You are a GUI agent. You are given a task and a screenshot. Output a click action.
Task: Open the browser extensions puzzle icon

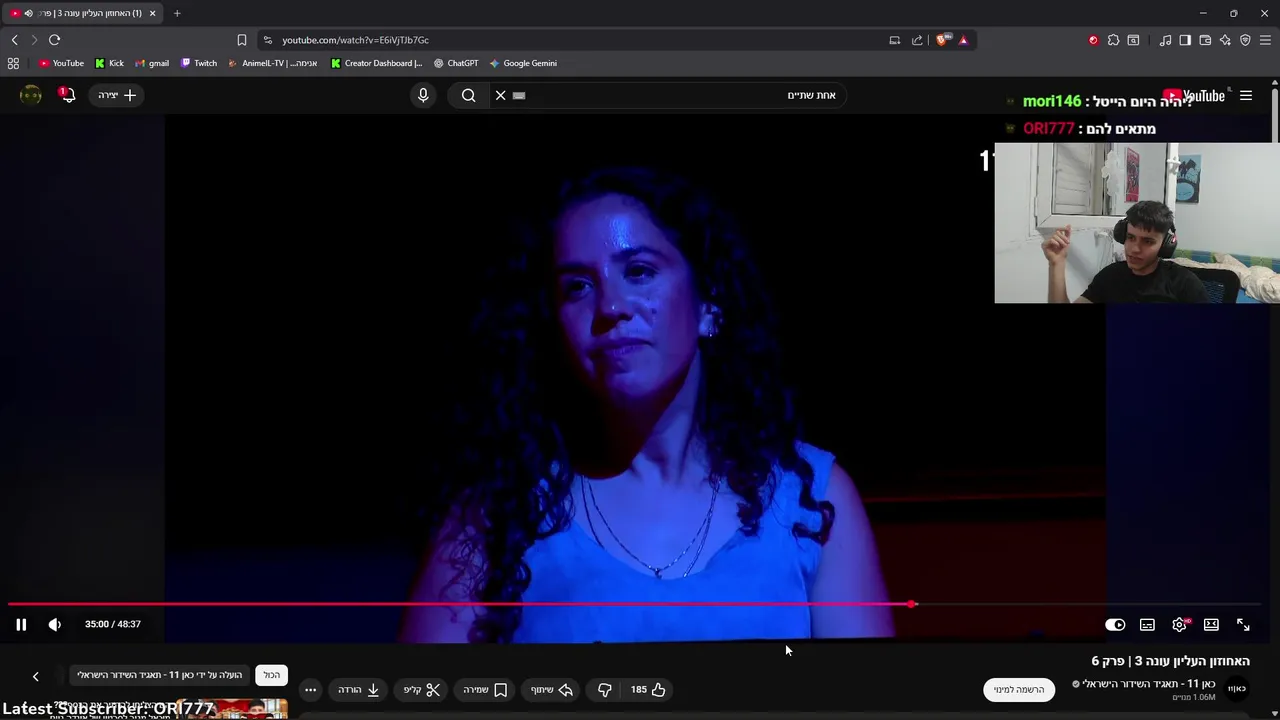pos(1113,40)
